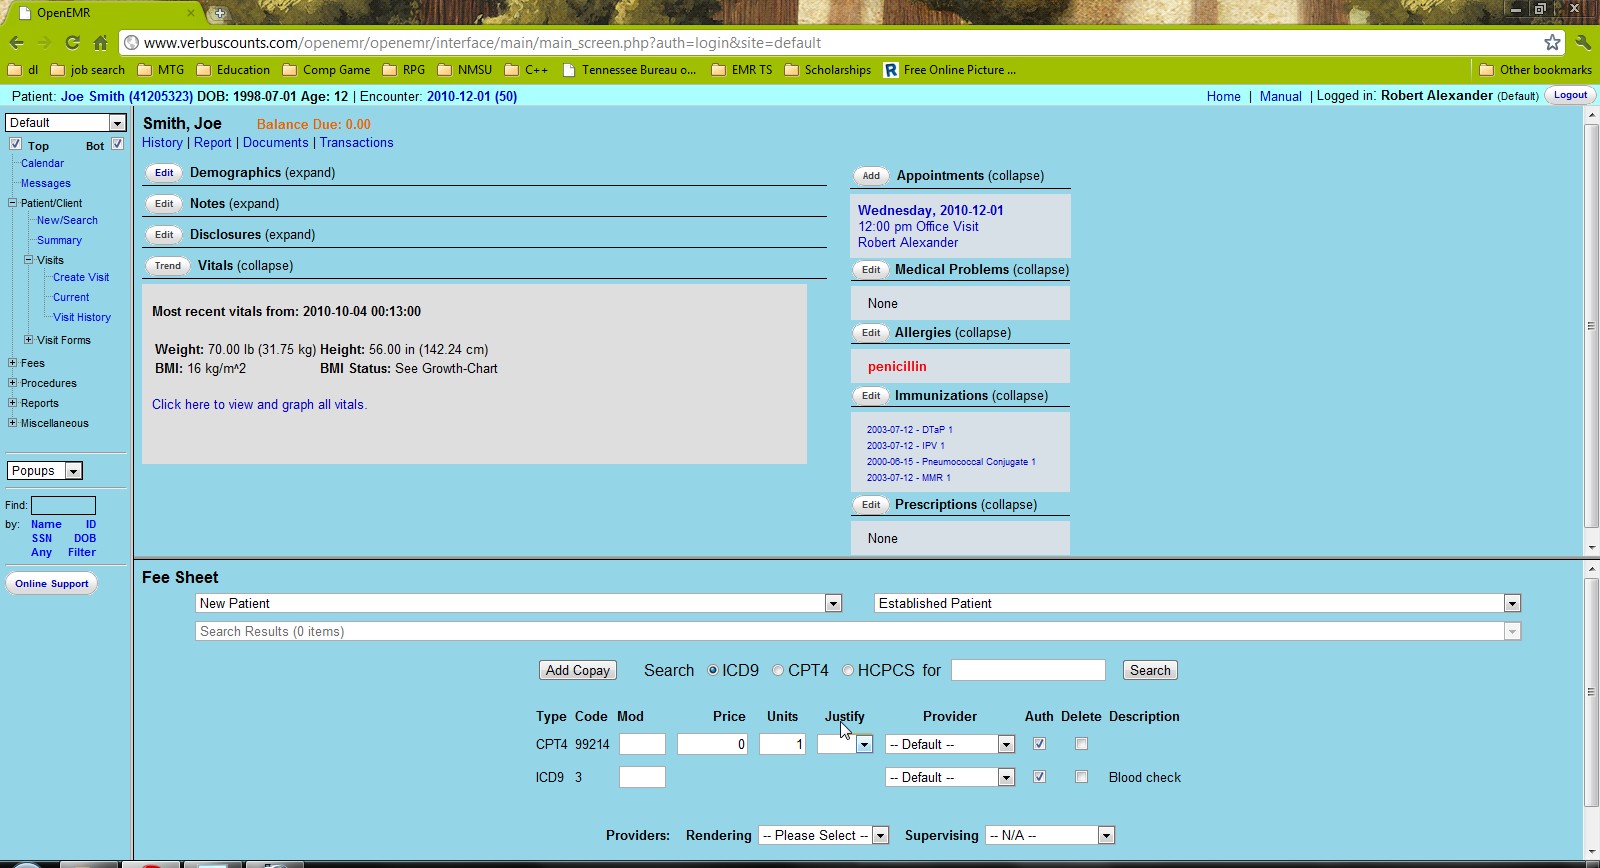Open Visit History in left menu
Image resolution: width=1600 pixels, height=868 pixels.
(x=82, y=317)
